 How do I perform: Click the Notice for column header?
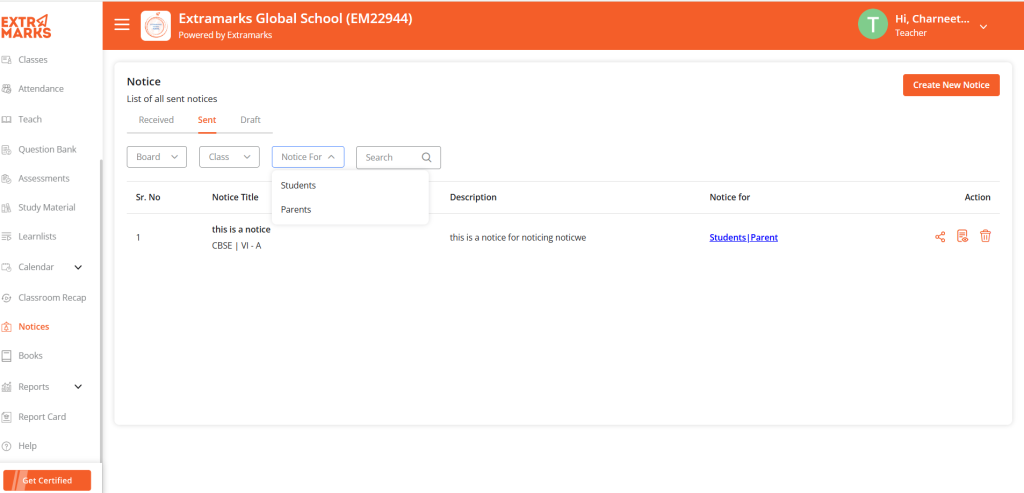(x=729, y=197)
